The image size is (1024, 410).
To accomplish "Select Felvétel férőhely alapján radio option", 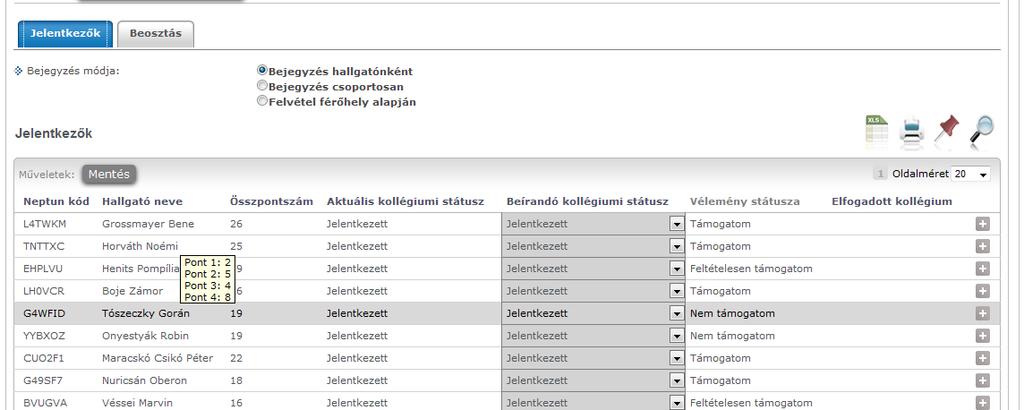I will [263, 101].
